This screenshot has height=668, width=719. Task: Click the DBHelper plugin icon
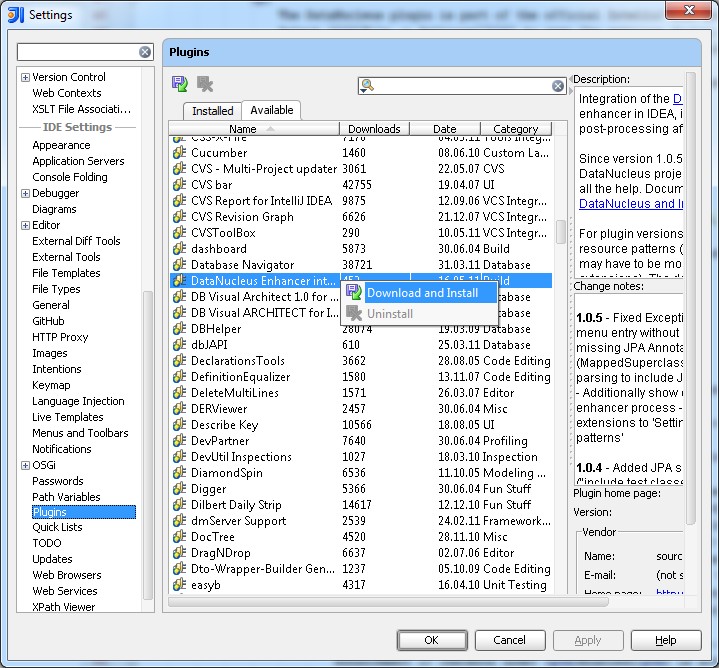(179, 328)
